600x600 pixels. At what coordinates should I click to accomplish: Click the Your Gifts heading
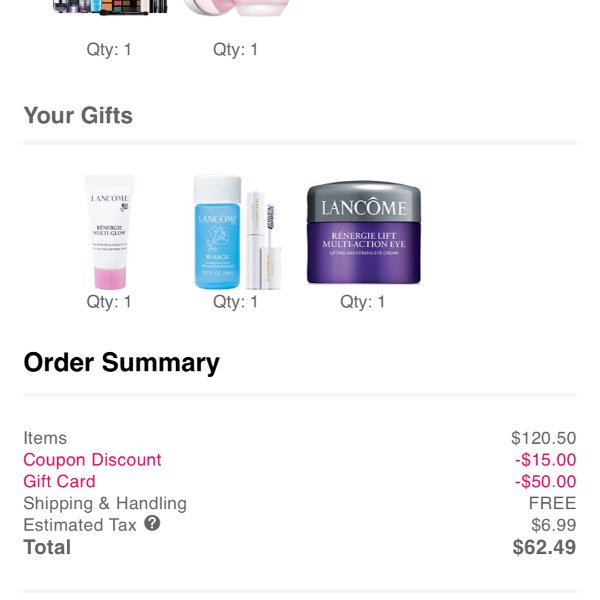pyautogui.click(x=78, y=115)
